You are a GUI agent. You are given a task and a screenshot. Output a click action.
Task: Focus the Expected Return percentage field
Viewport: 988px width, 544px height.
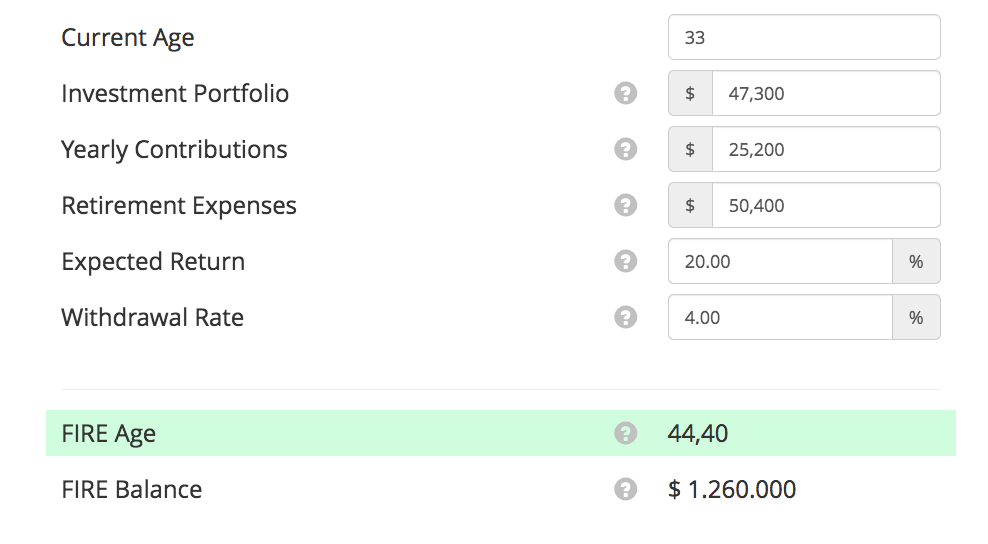[780, 262]
